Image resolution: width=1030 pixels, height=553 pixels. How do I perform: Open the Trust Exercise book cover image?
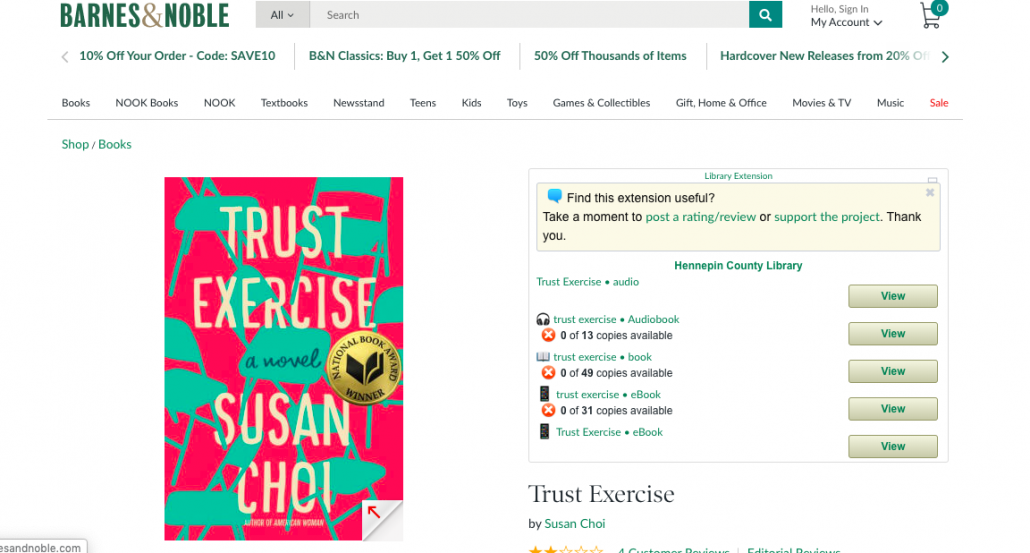pyautogui.click(x=283, y=300)
